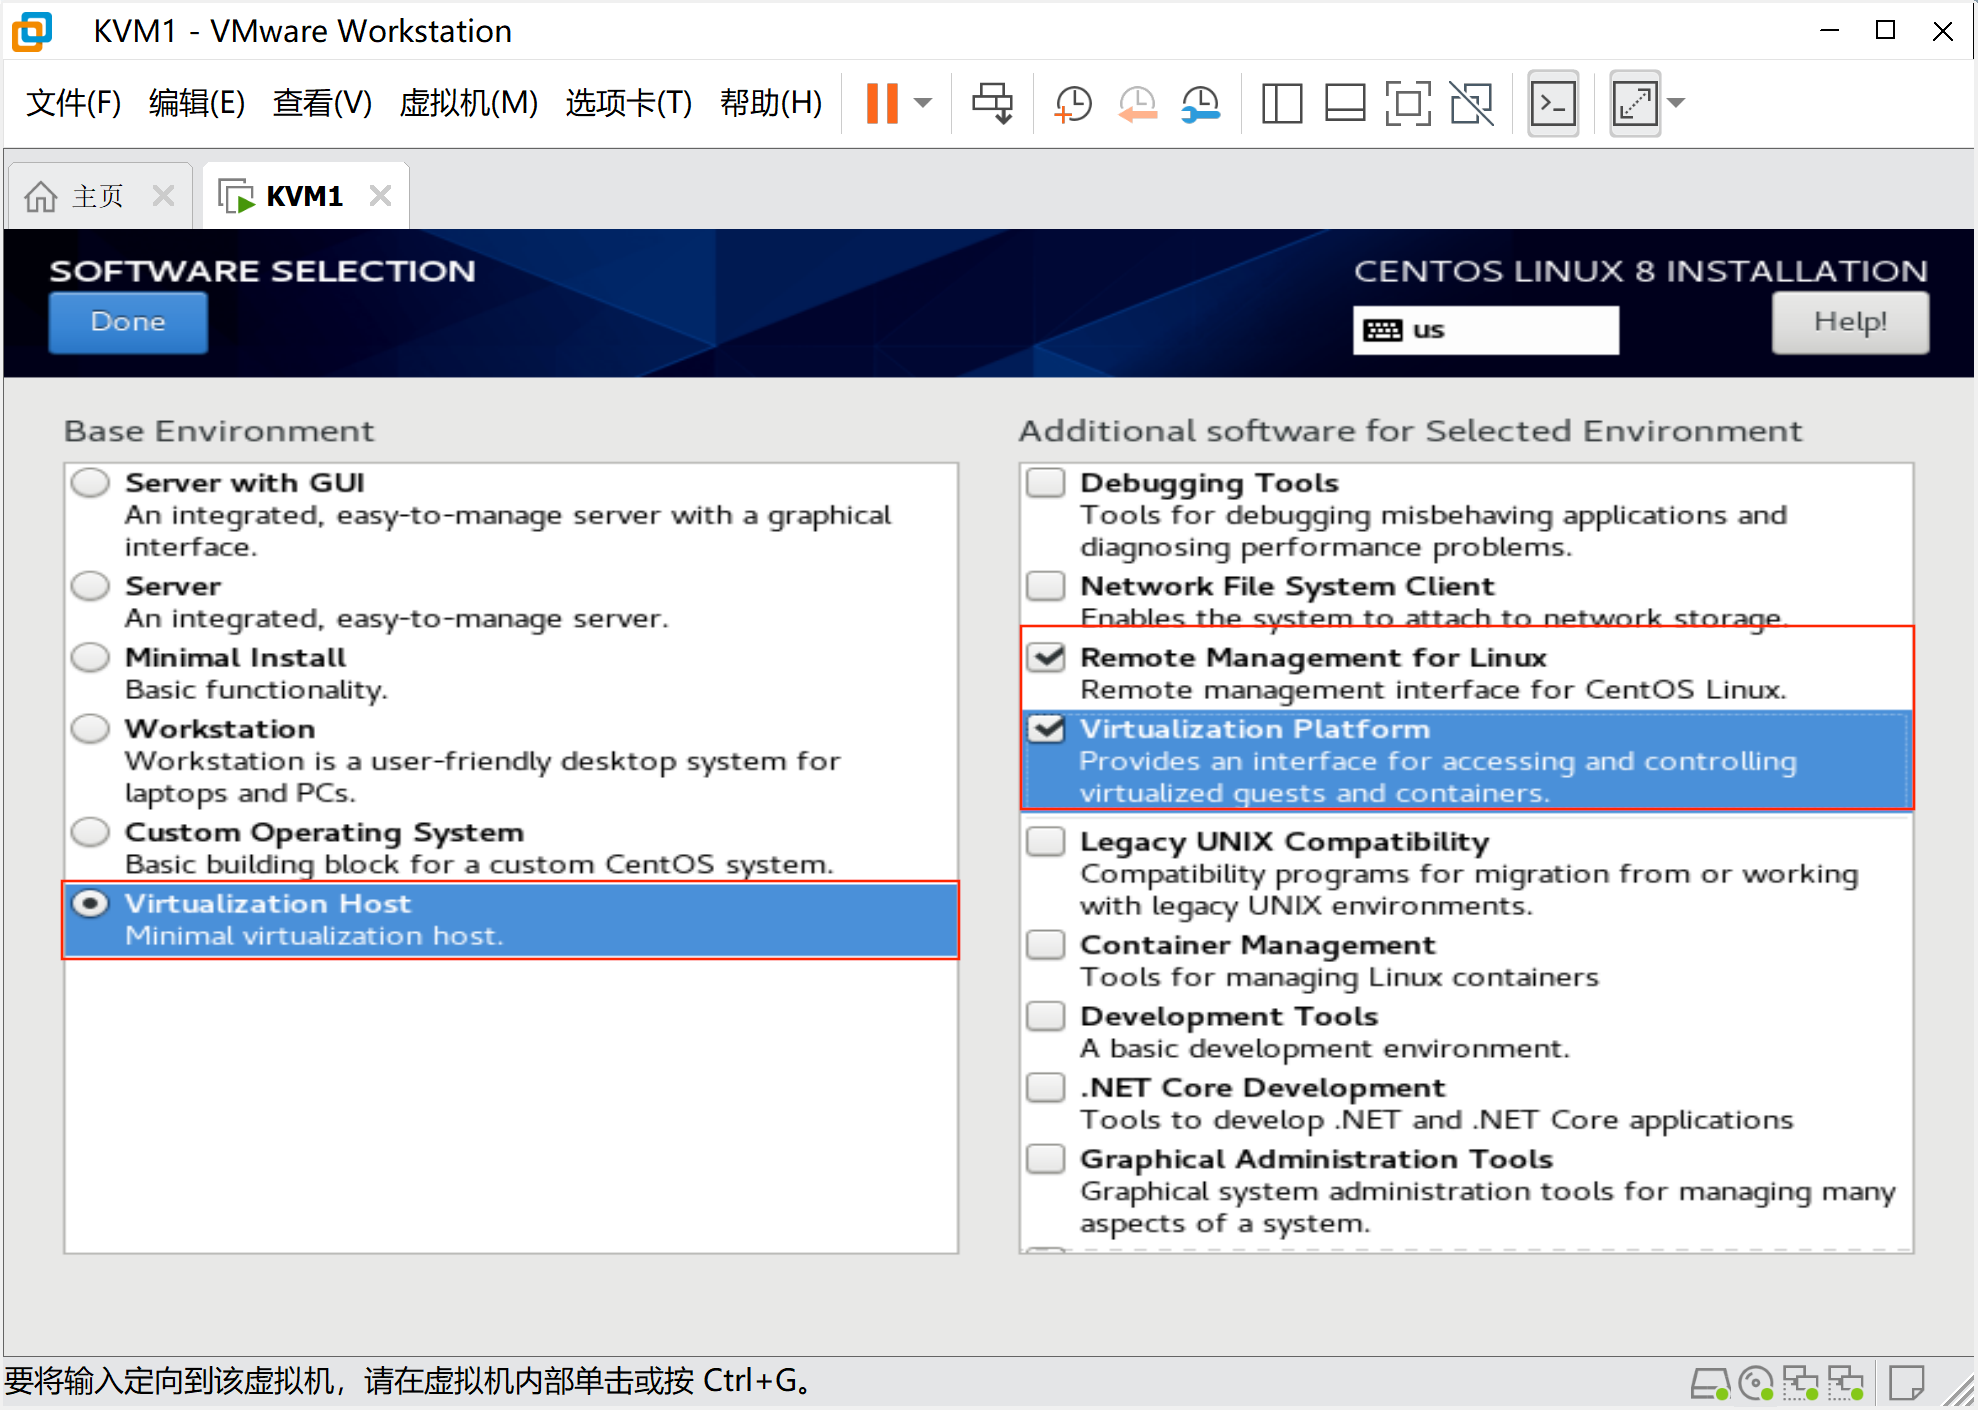This screenshot has height=1410, width=1978.
Task: Click the Help! button
Action: [x=1850, y=322]
